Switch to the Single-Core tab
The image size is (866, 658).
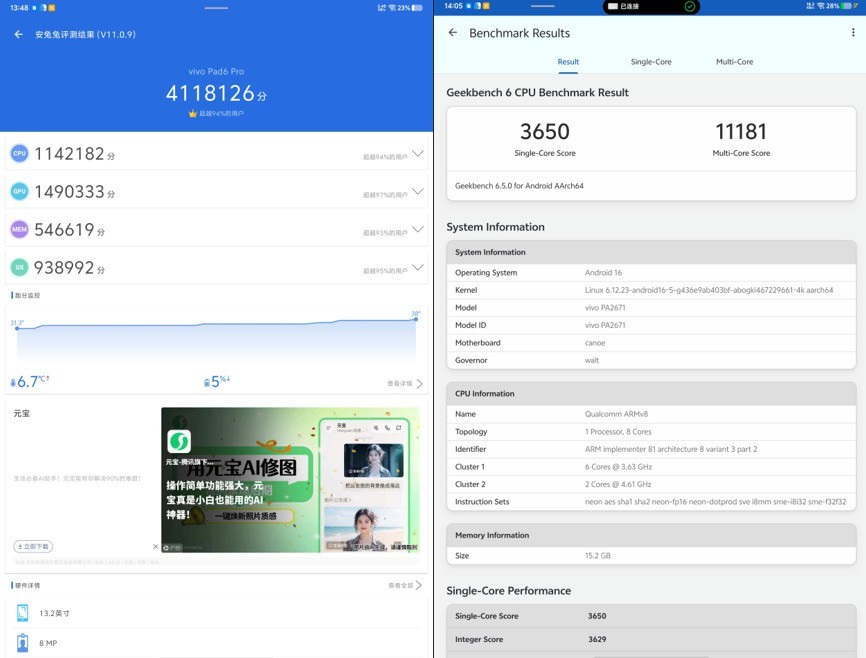pyautogui.click(x=651, y=61)
